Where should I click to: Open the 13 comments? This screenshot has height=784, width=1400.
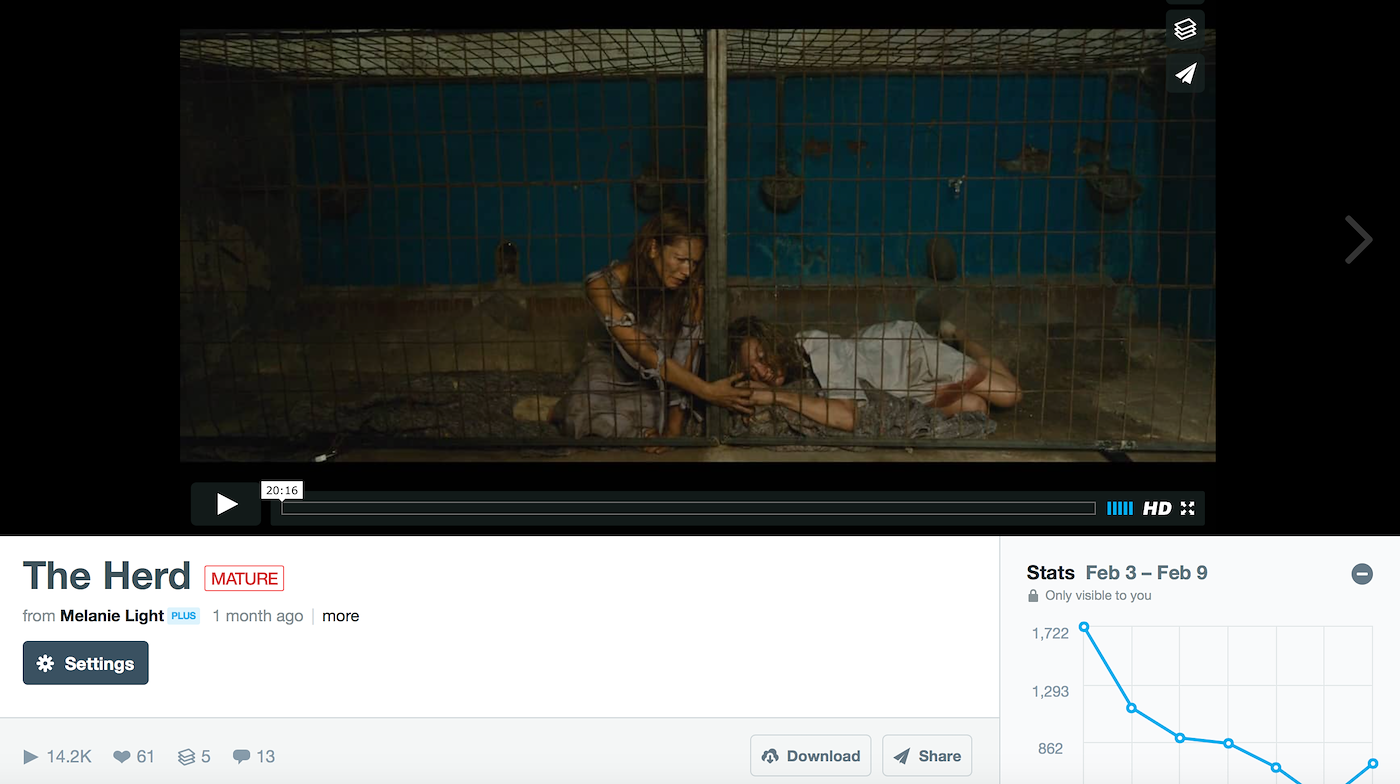pos(254,756)
